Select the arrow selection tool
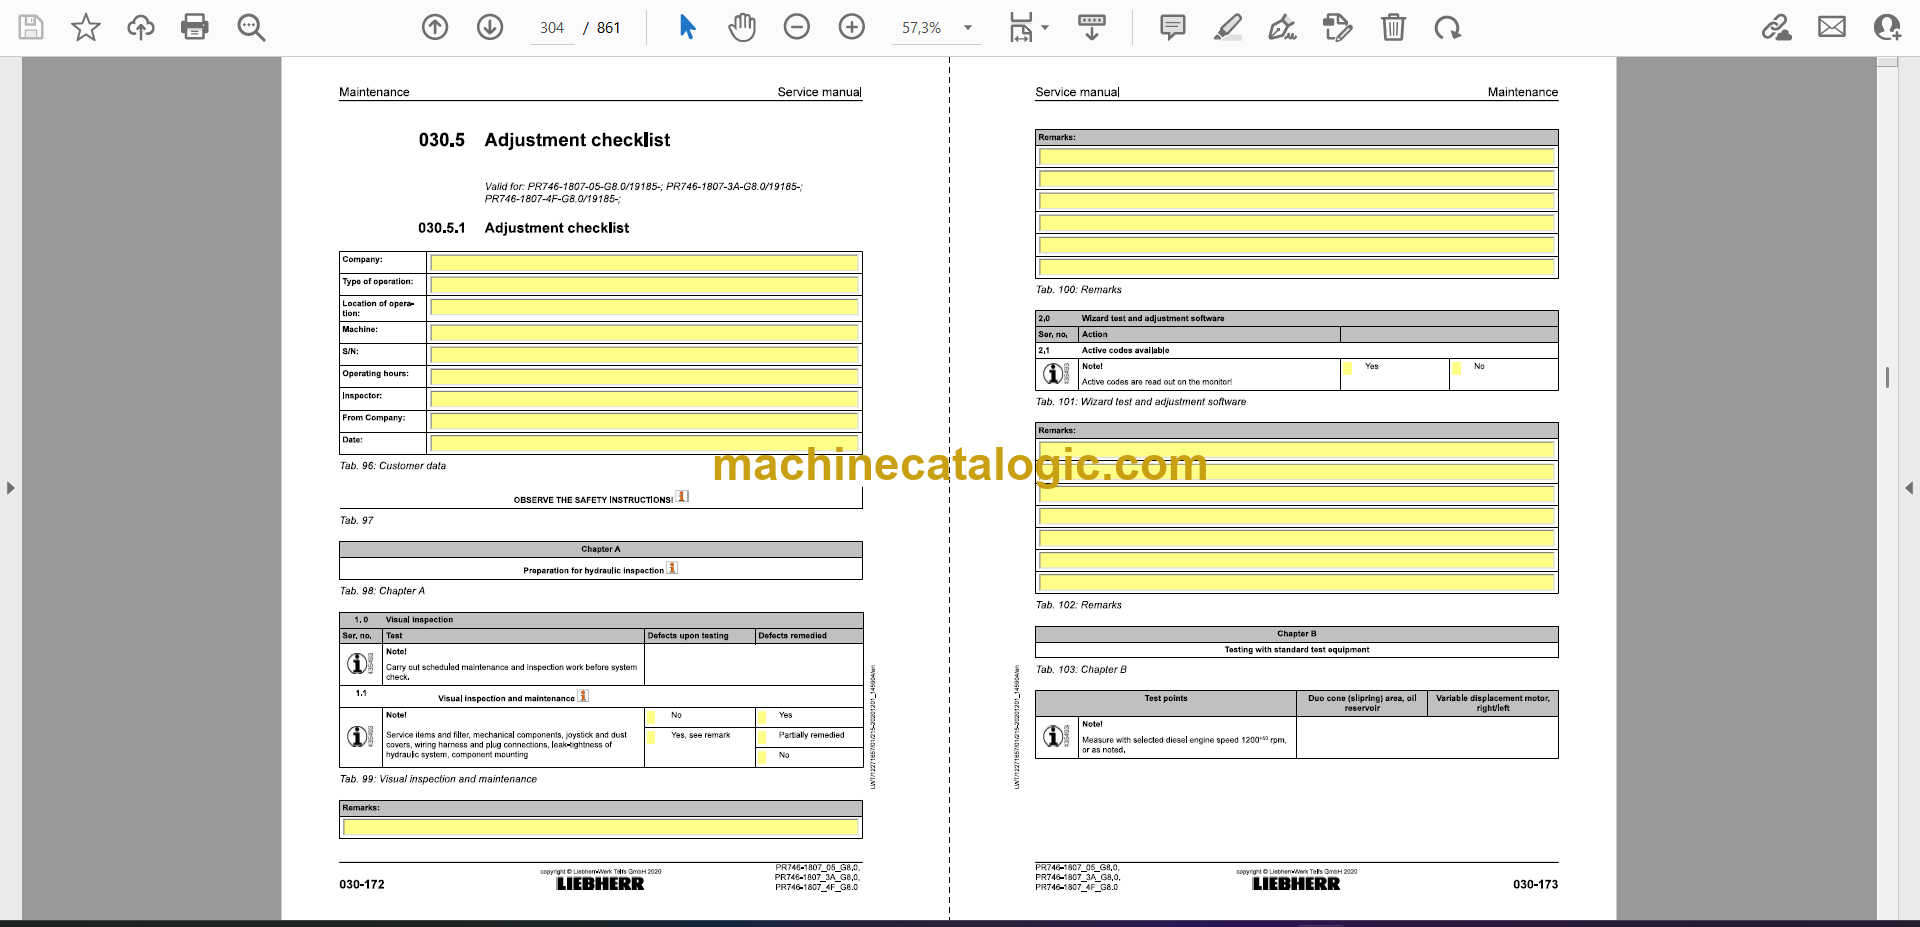The height and width of the screenshot is (927, 1920). tap(687, 27)
